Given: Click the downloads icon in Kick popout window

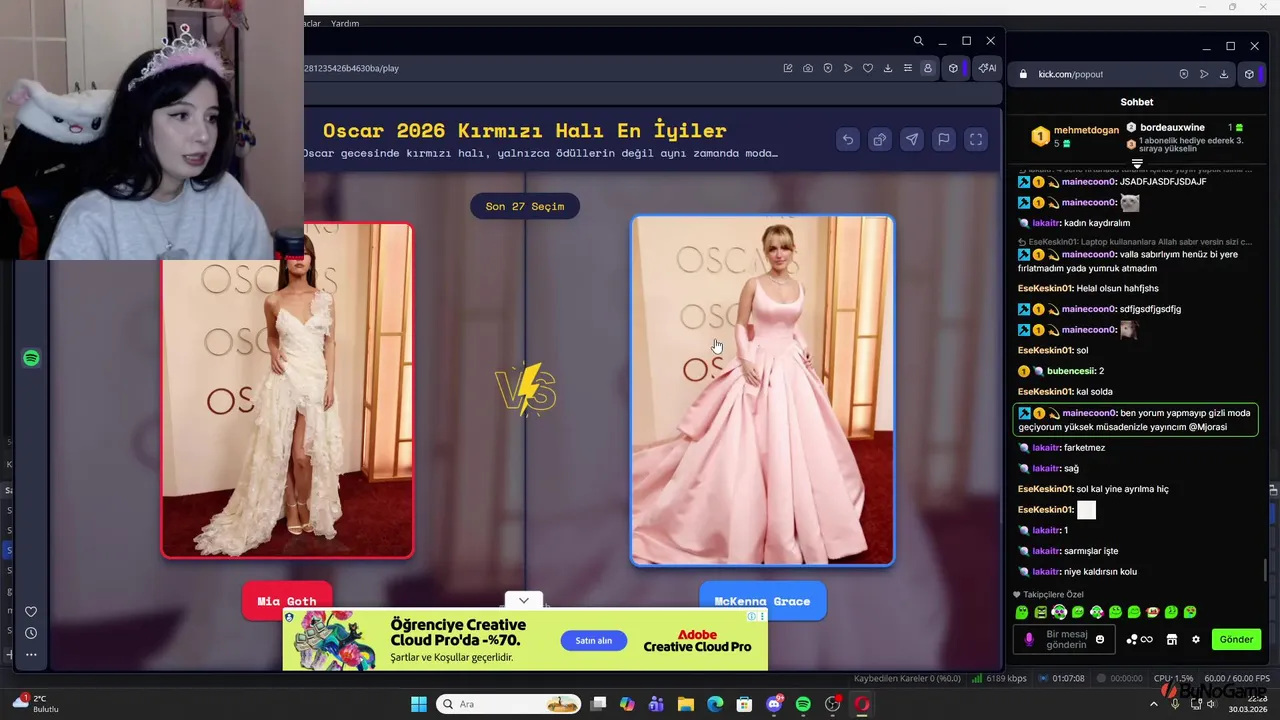Looking at the screenshot, I should 1224,74.
